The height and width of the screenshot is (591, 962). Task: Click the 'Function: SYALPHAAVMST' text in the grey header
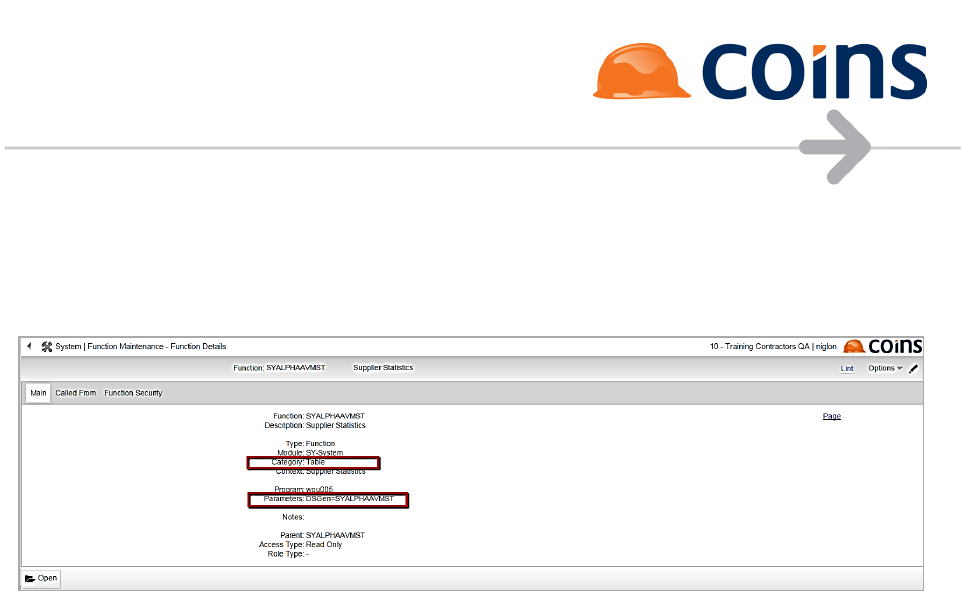279,368
